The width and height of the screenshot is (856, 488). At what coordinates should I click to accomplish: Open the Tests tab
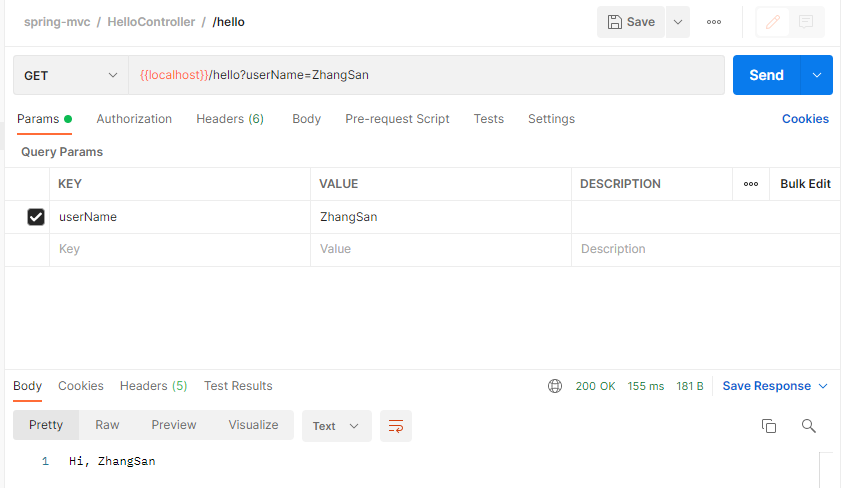[x=489, y=119]
